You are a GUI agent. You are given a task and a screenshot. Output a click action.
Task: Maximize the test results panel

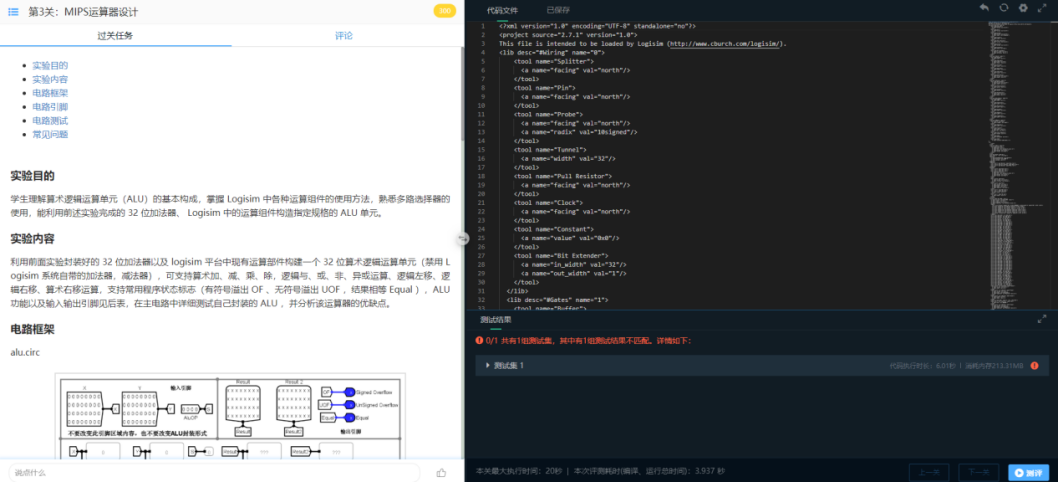point(1043,320)
